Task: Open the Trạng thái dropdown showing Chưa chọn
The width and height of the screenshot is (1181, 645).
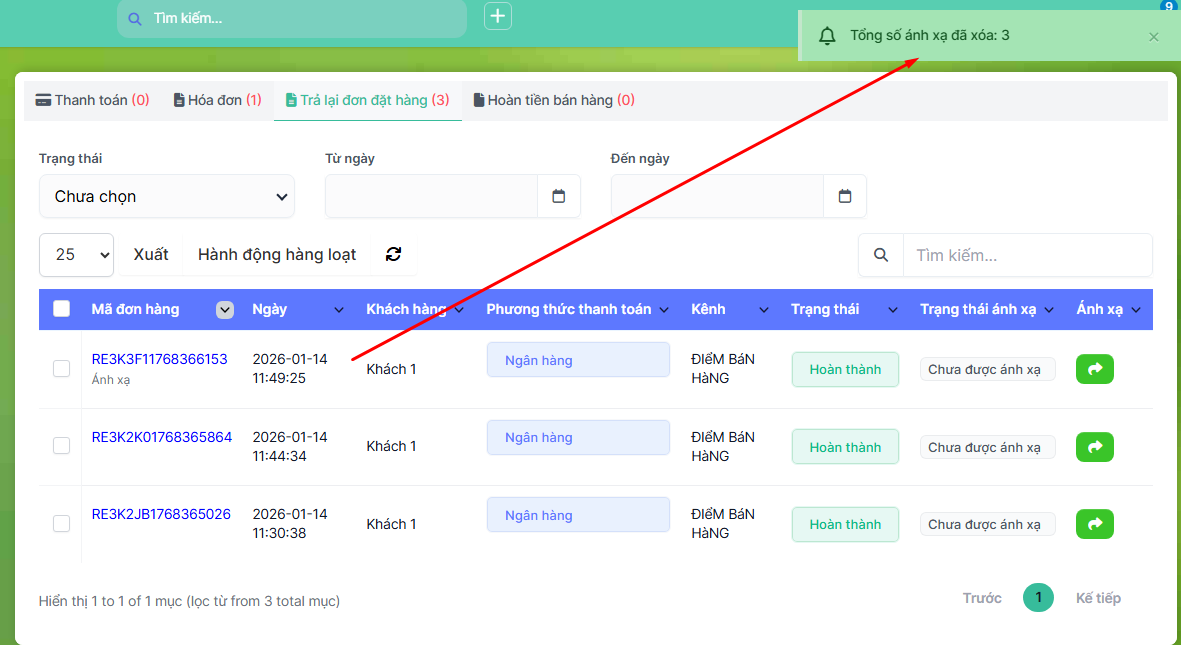Action: [167, 197]
